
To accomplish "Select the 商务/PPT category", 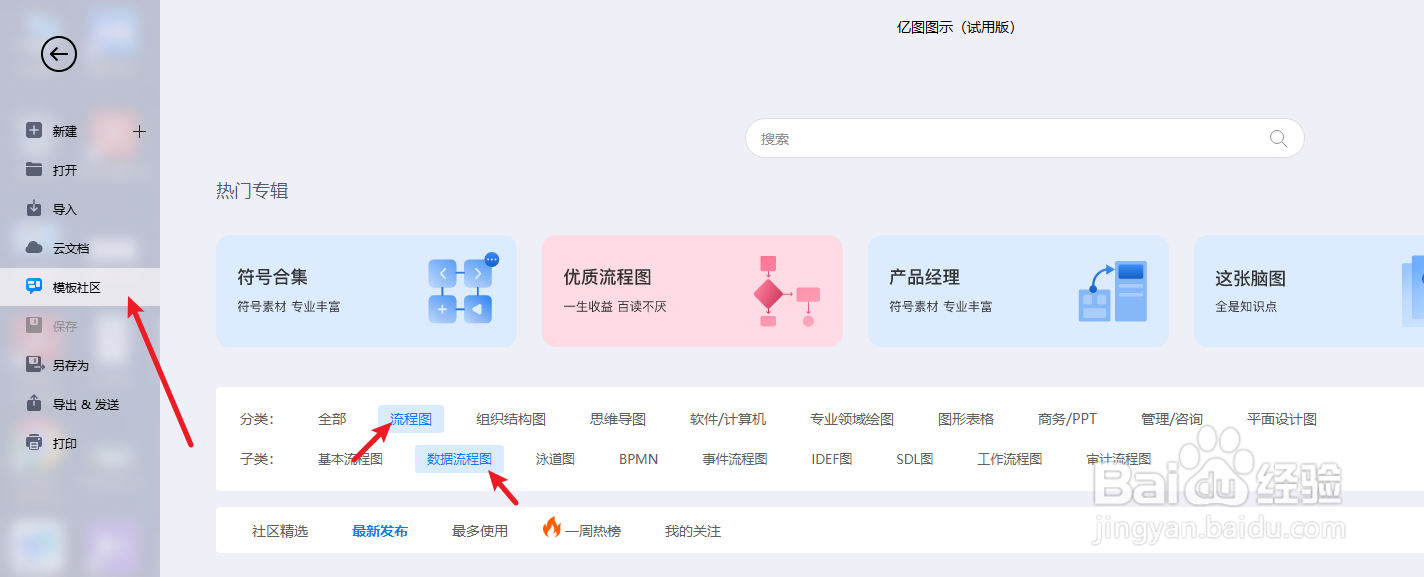I will [1068, 419].
